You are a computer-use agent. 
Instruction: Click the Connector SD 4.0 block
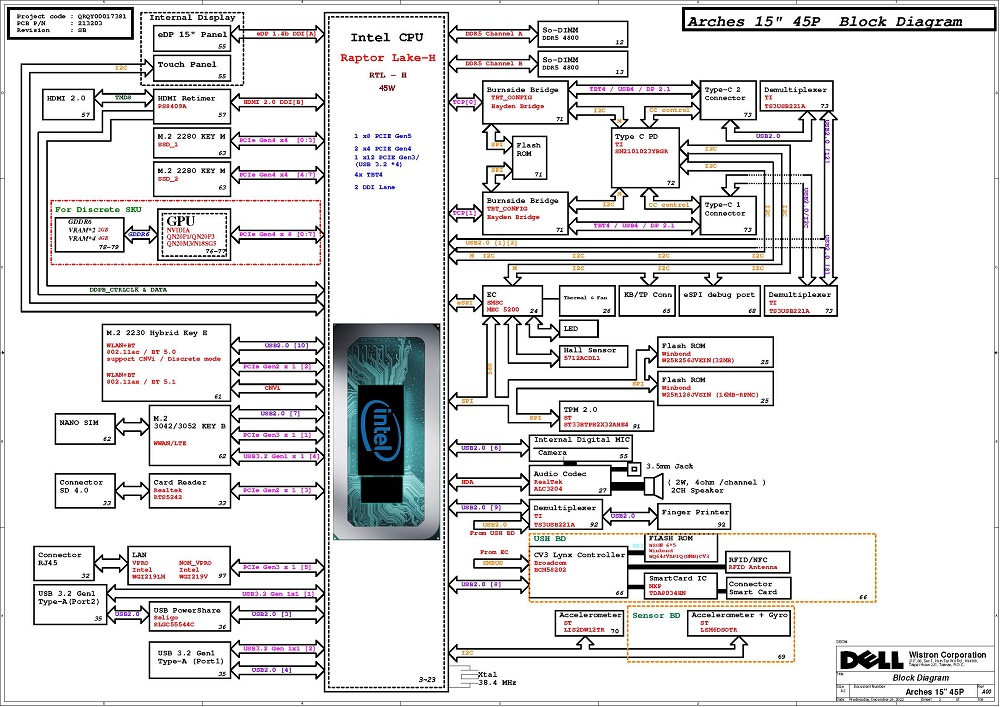pos(84,490)
